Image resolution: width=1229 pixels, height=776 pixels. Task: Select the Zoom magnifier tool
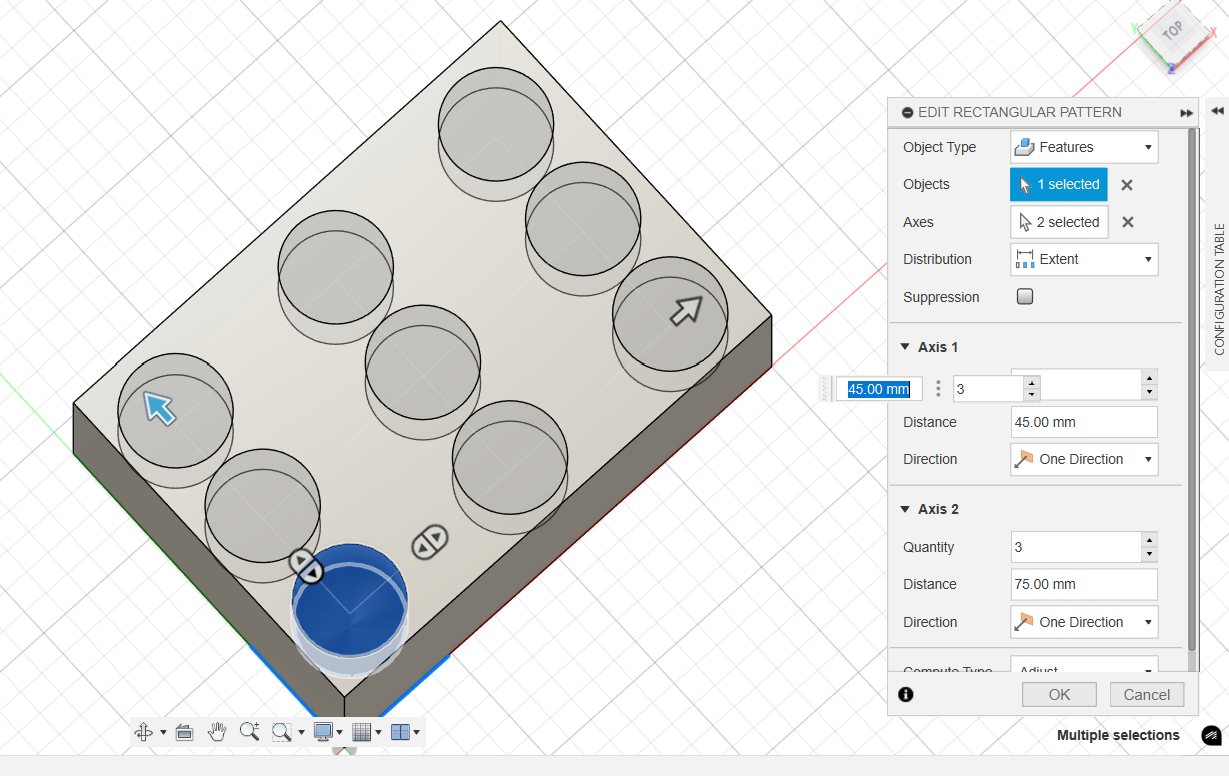(250, 732)
